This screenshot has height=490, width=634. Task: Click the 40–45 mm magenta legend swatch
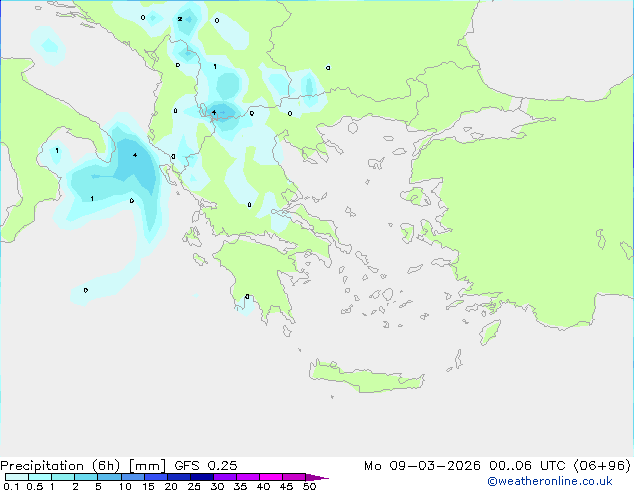tap(271, 477)
